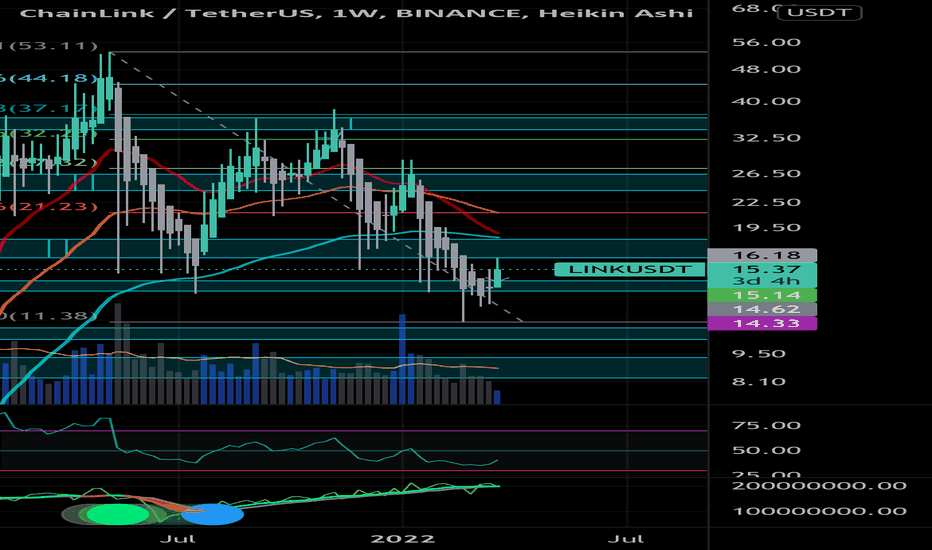
Task: Click the 200000000.00 OBV axis value
Action: [819, 486]
